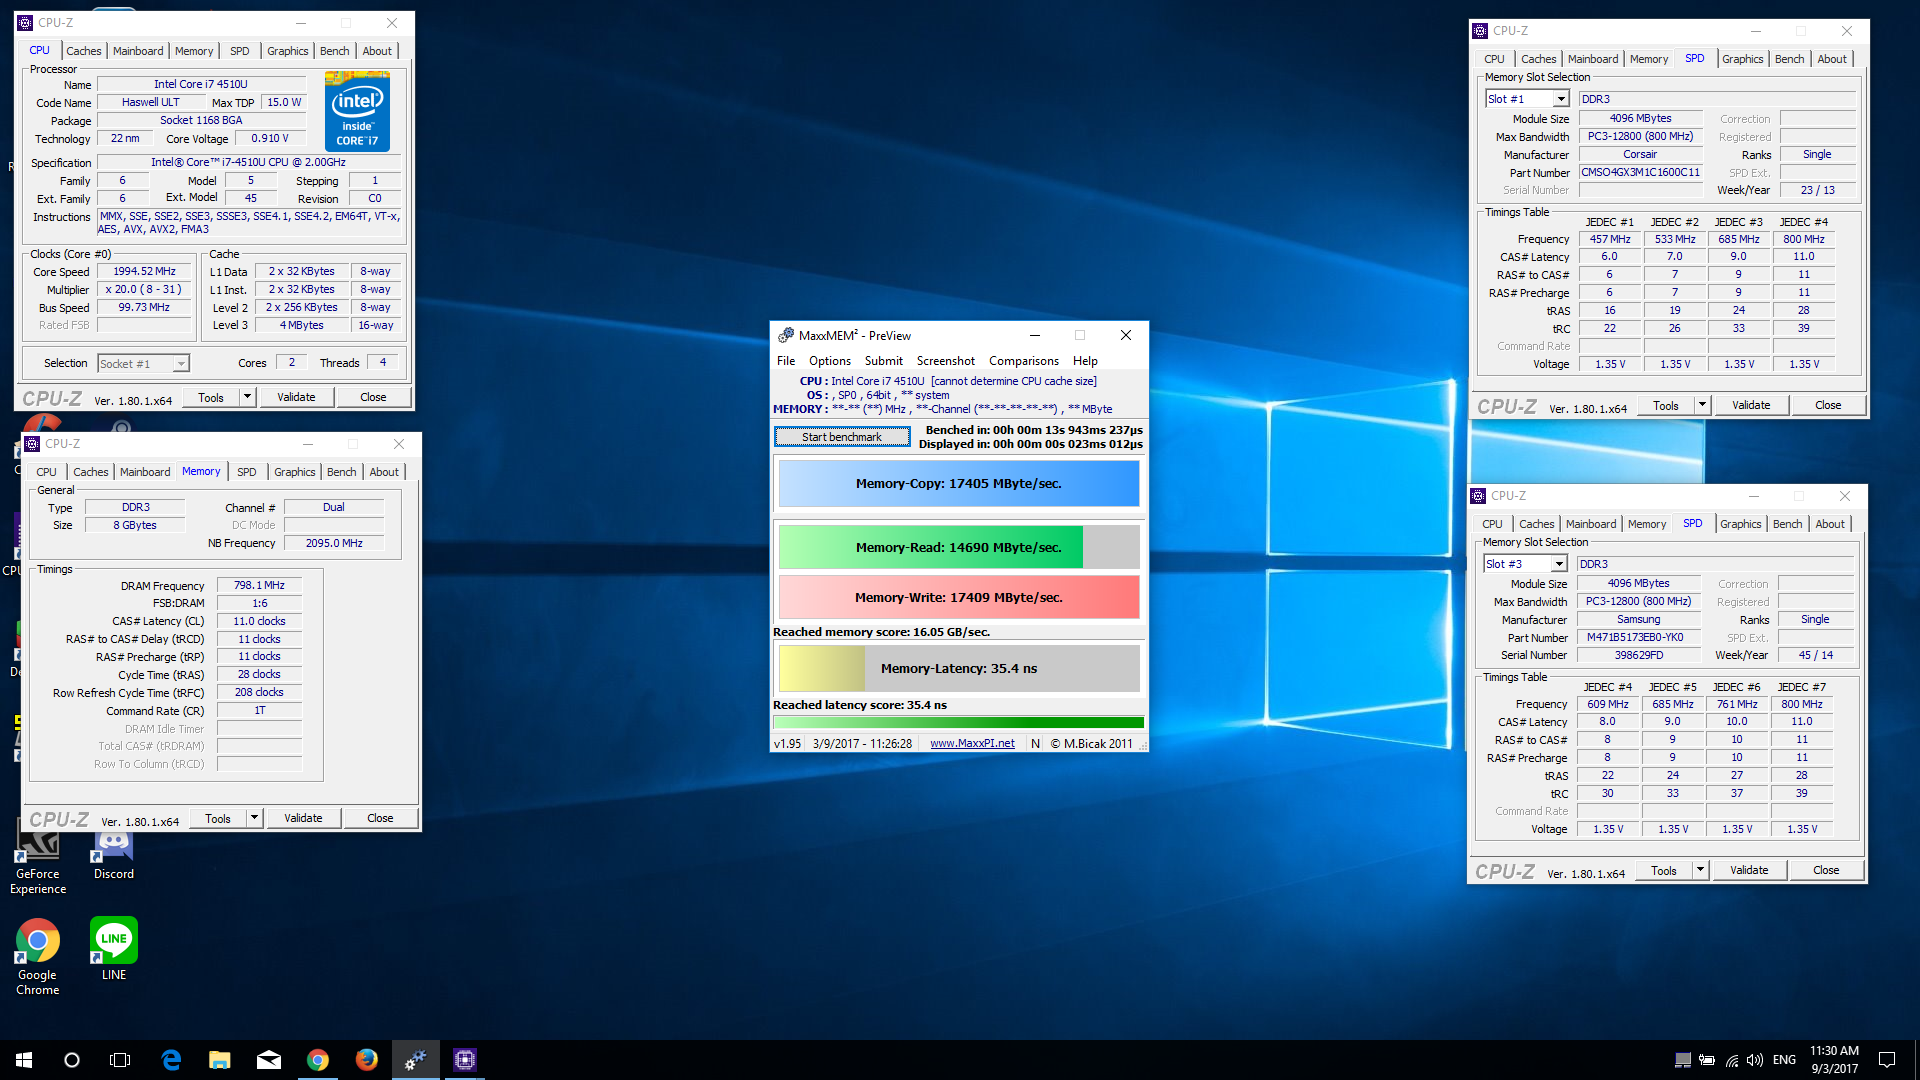
Task: Click the MaxxMEM window title icon
Action: [x=786, y=335]
